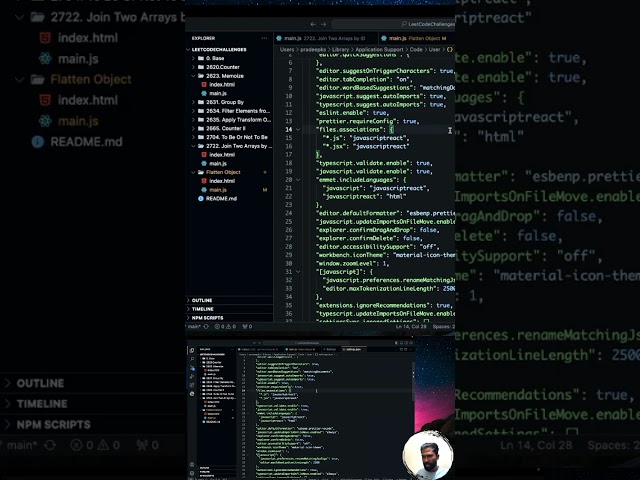Switch to settings.json tab in small window
This screenshot has width=640, height=480.
(353, 349)
